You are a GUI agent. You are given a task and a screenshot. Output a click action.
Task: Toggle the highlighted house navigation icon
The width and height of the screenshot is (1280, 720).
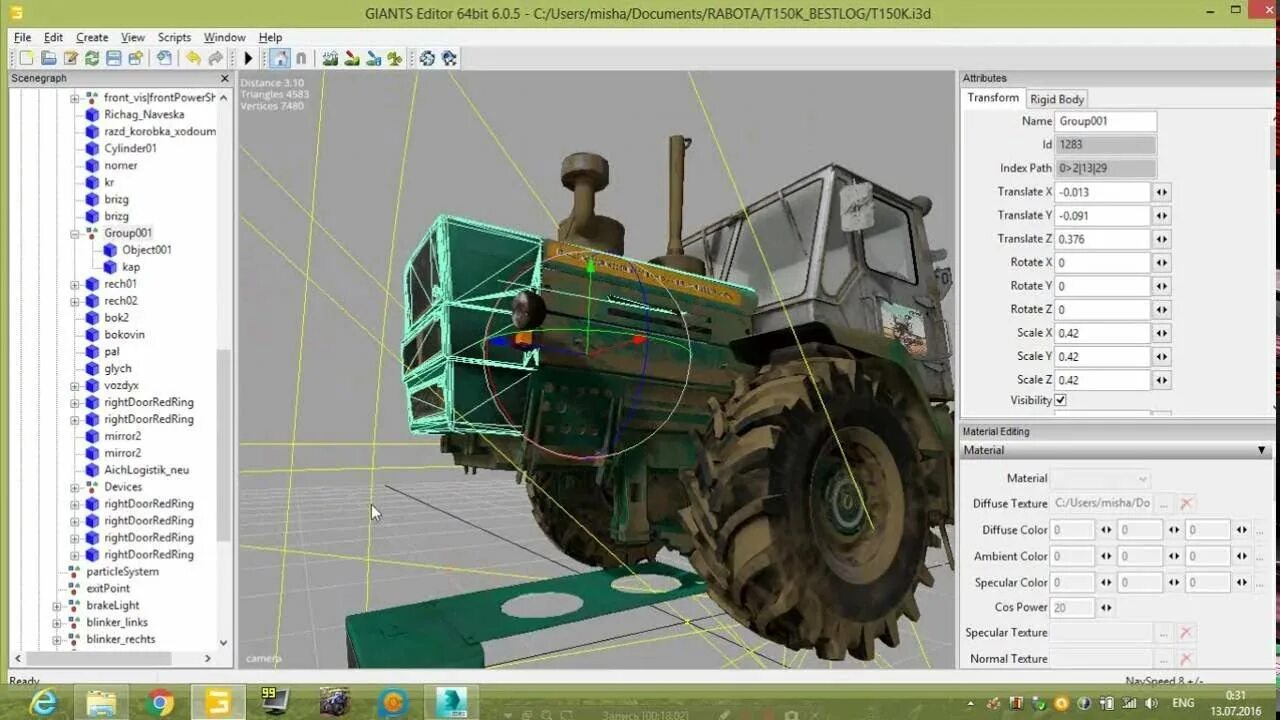pyautogui.click(x=280, y=59)
